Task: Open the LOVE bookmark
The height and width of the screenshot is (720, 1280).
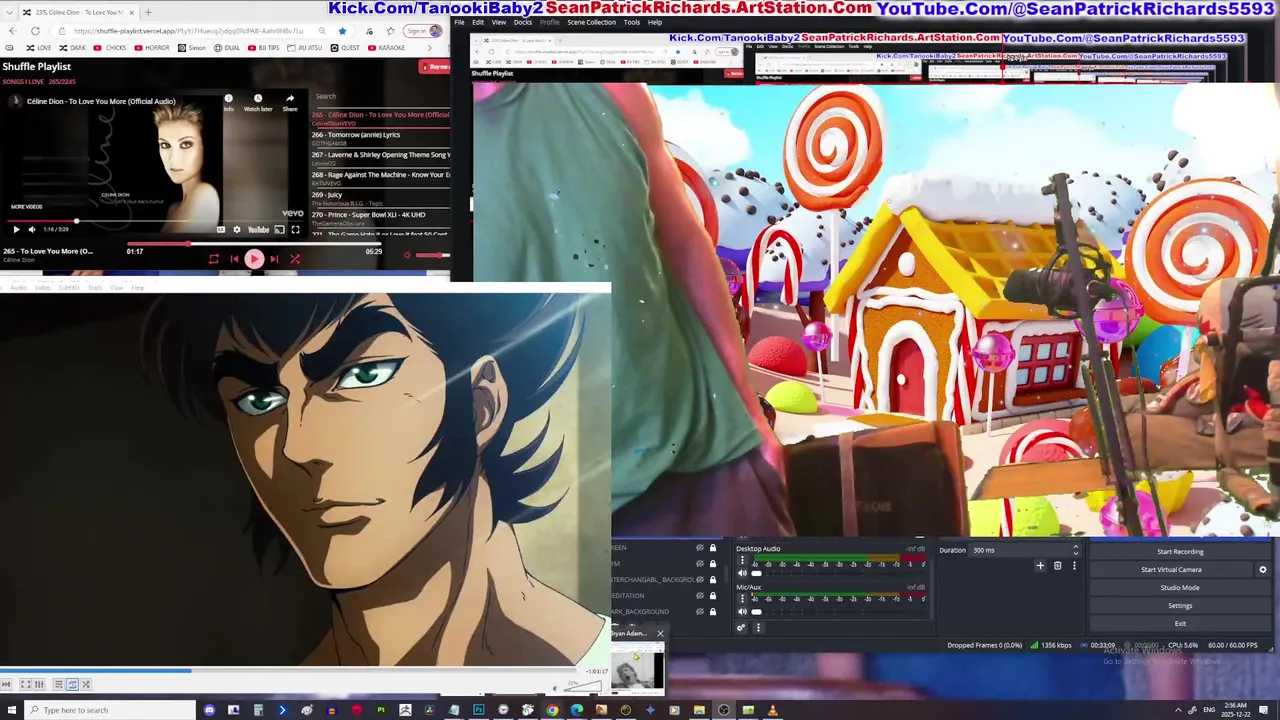Action: (39, 48)
